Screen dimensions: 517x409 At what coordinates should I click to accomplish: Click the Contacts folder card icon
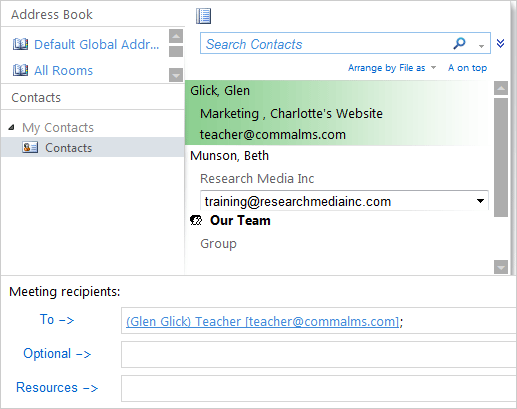click(x=30, y=147)
